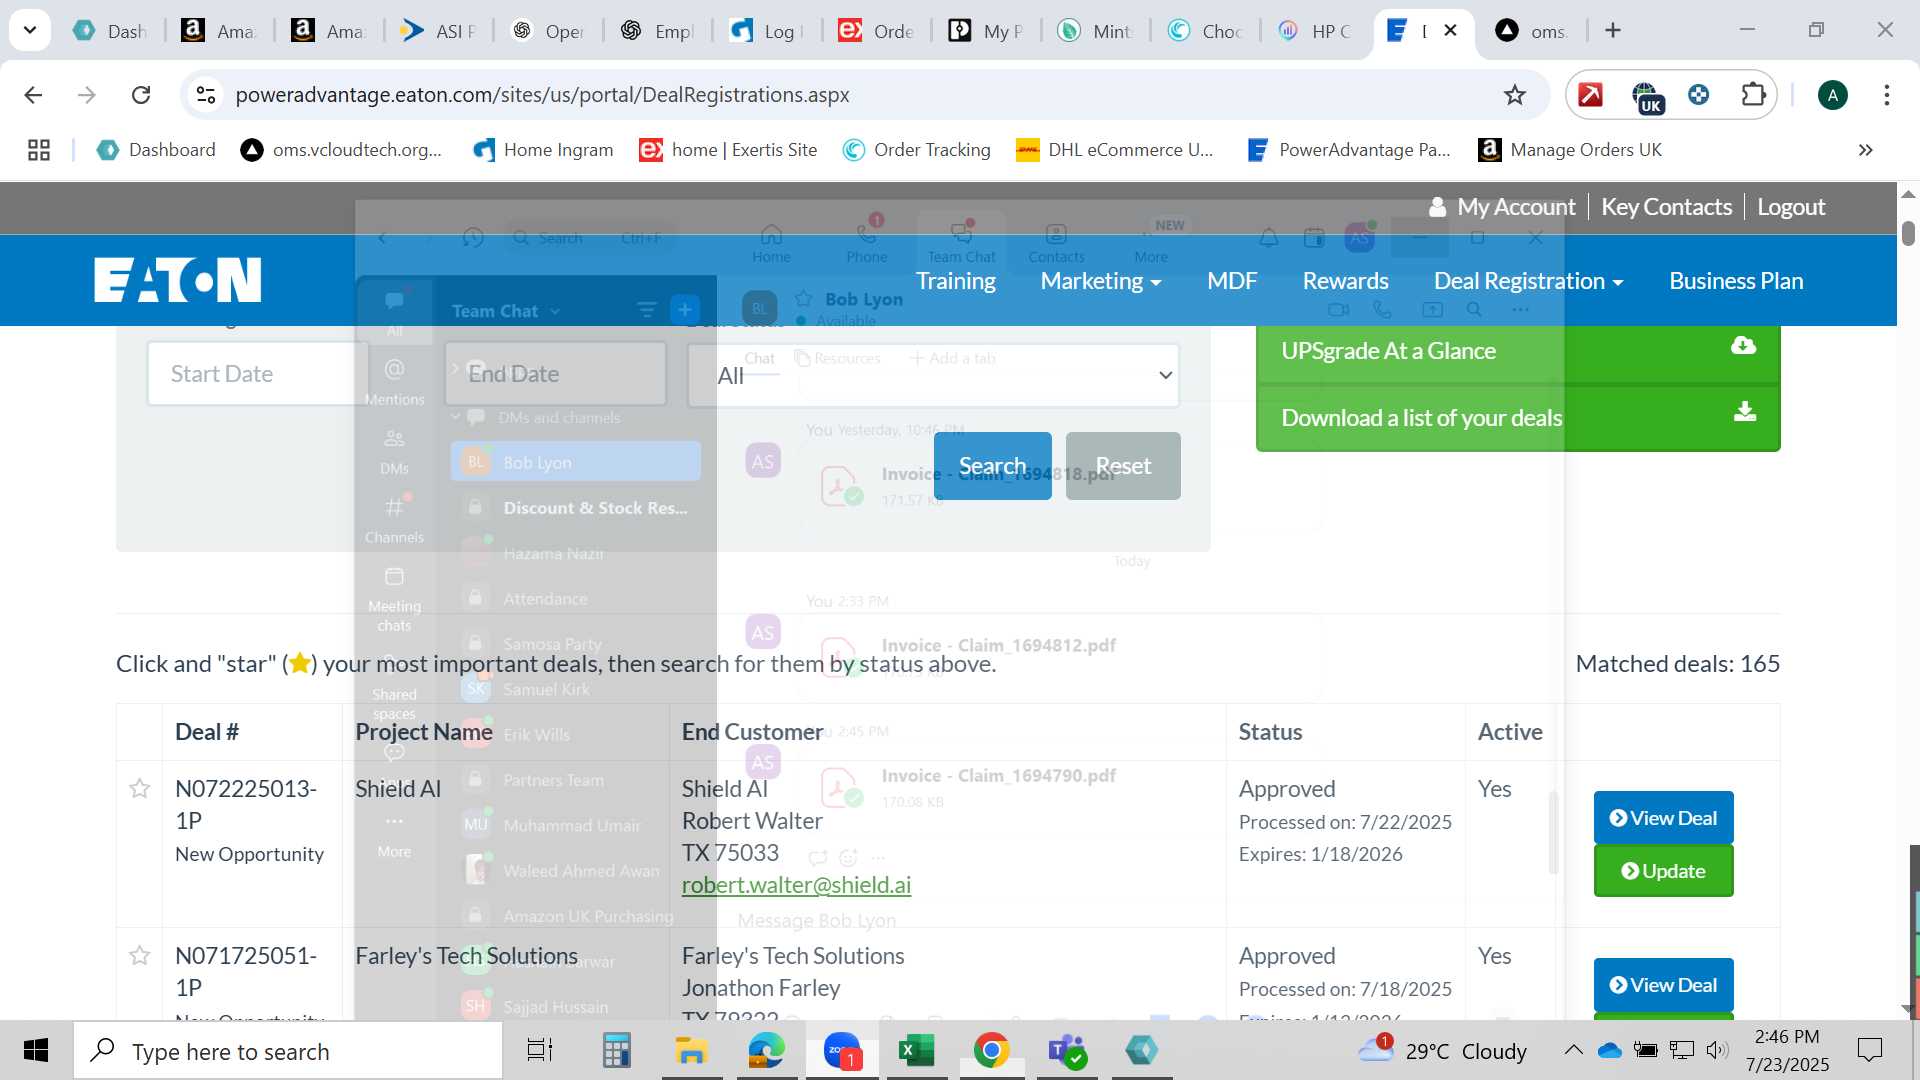Screen dimensions: 1920x1080
Task: Click the Windows Start button
Action: pos(36,1050)
